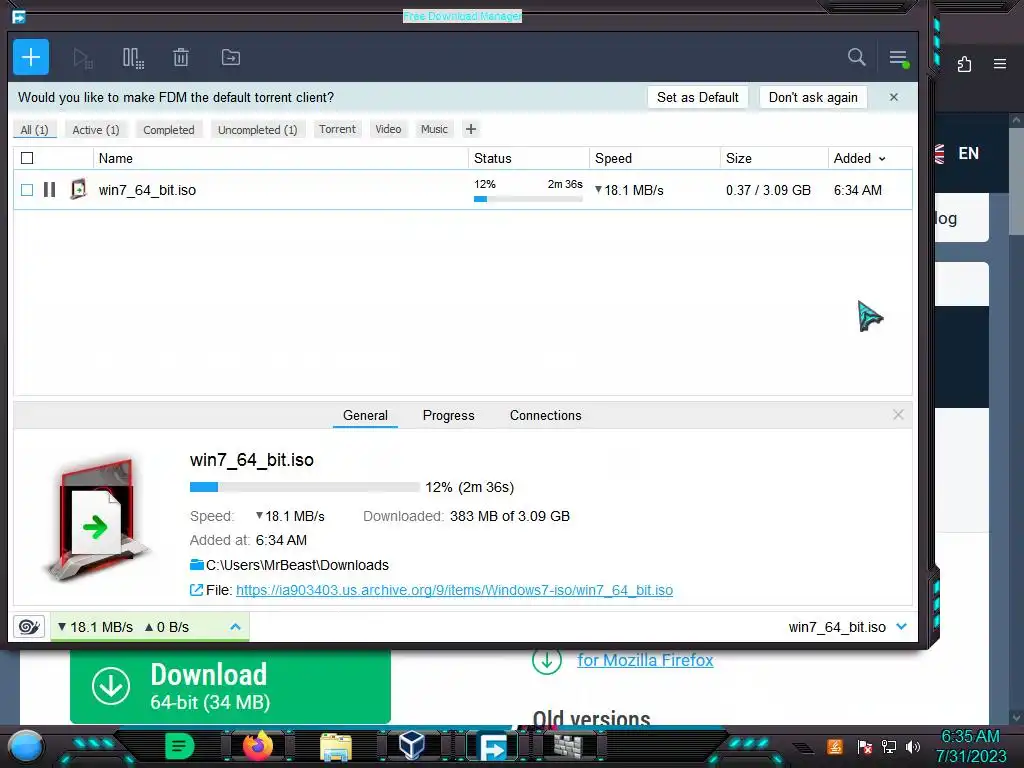Select the Uncompleted (1) filter tab
Image resolution: width=1024 pixels, height=768 pixels.
coord(257,129)
